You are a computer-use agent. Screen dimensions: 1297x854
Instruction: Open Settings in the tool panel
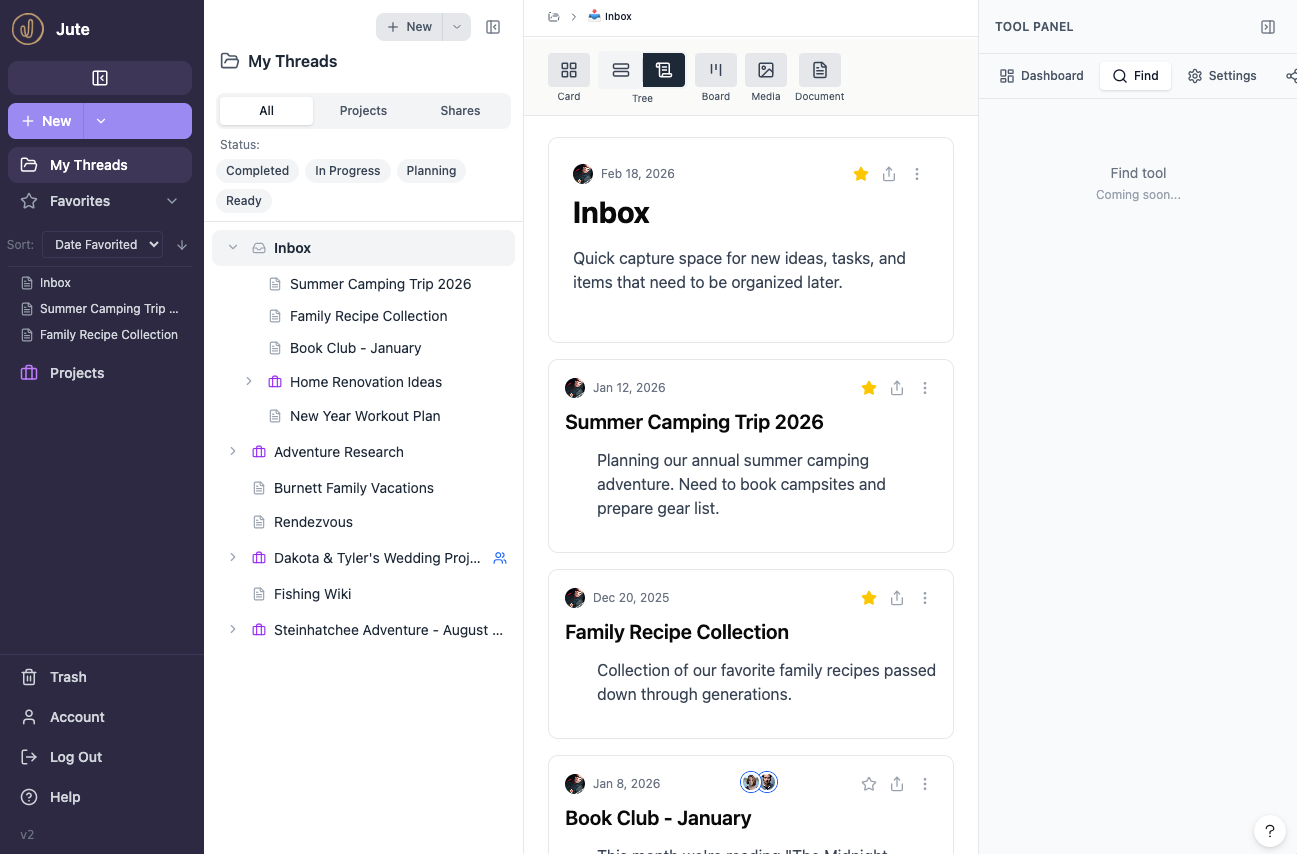click(1222, 75)
